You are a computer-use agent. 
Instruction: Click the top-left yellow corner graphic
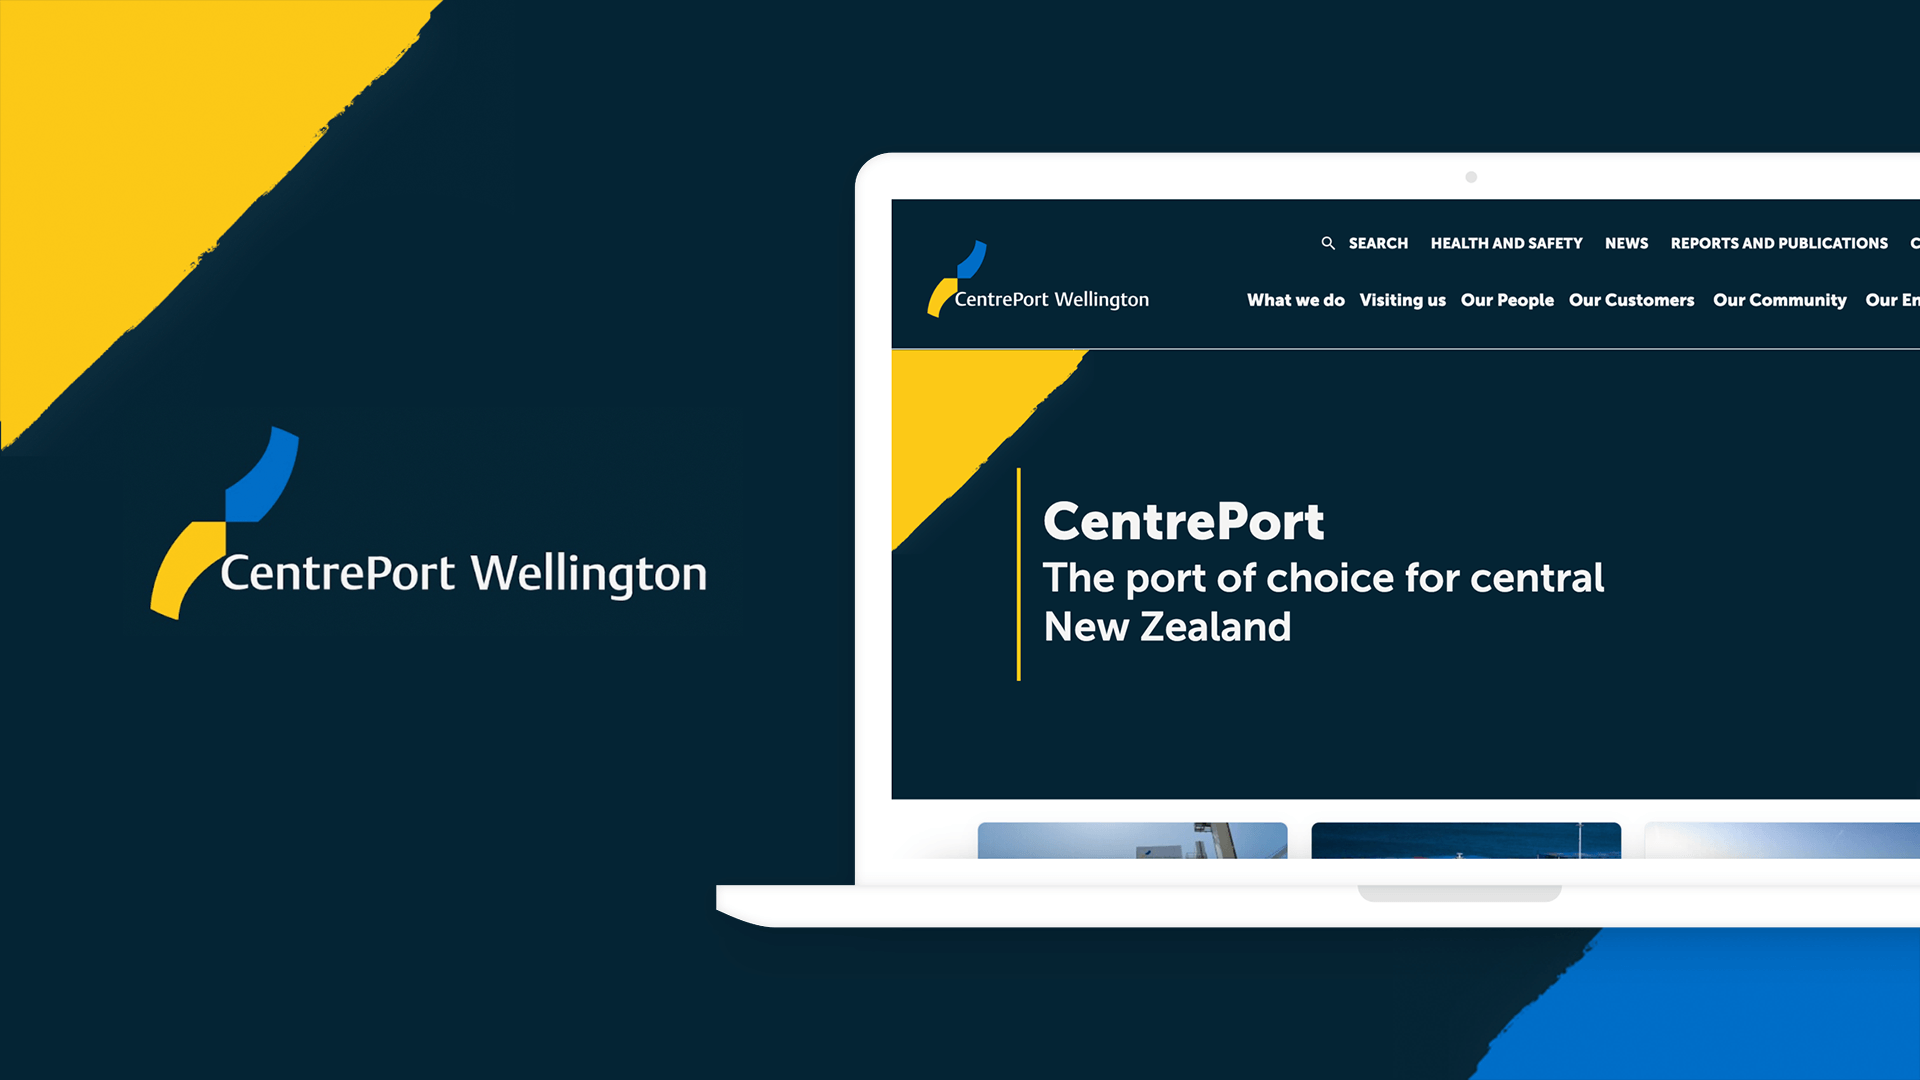click(x=132, y=105)
